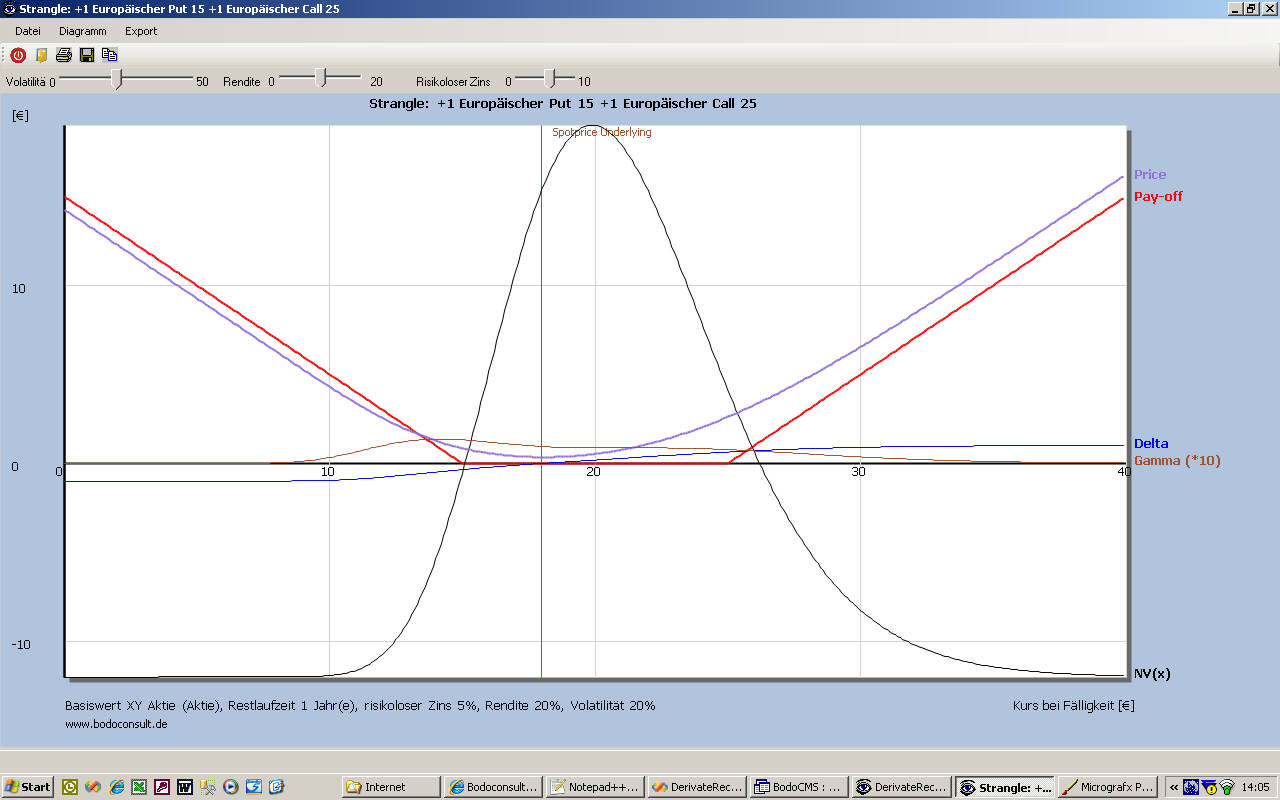Click the Windows Start button
1280x800 pixels.
28,787
